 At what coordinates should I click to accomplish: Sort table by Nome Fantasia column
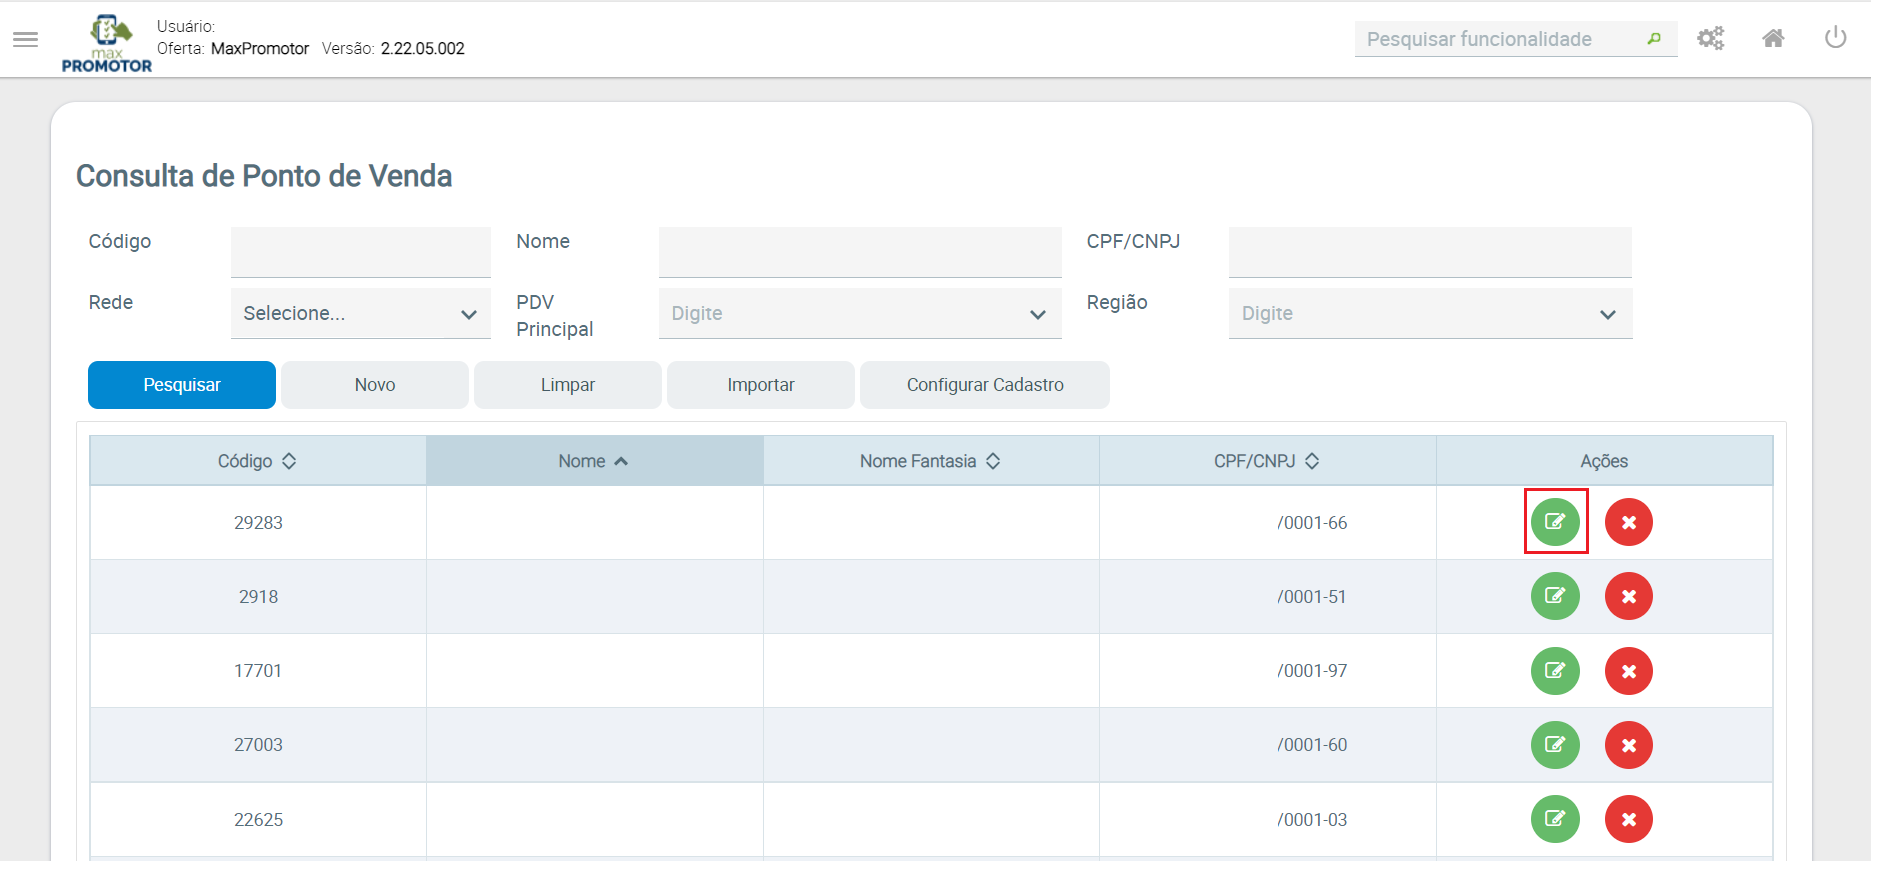(930, 461)
